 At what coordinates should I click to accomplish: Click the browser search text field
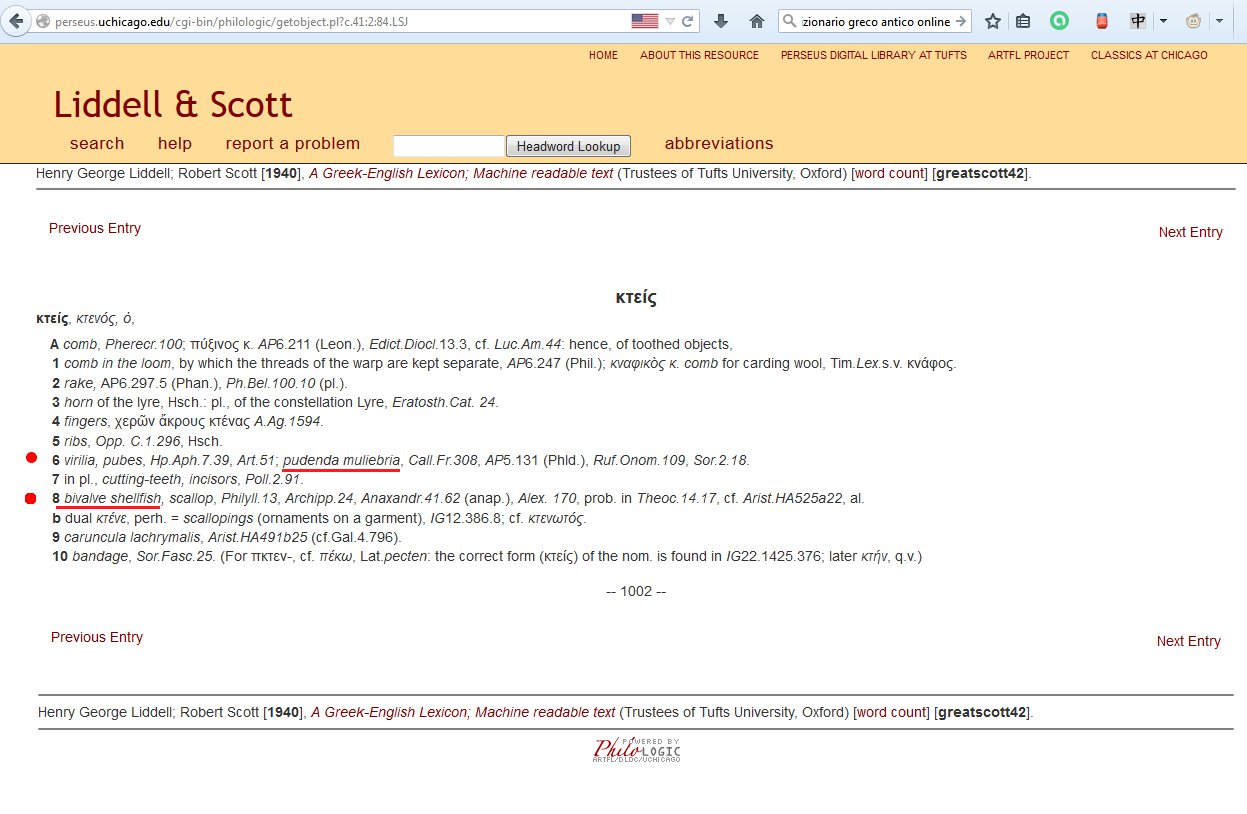coord(876,21)
